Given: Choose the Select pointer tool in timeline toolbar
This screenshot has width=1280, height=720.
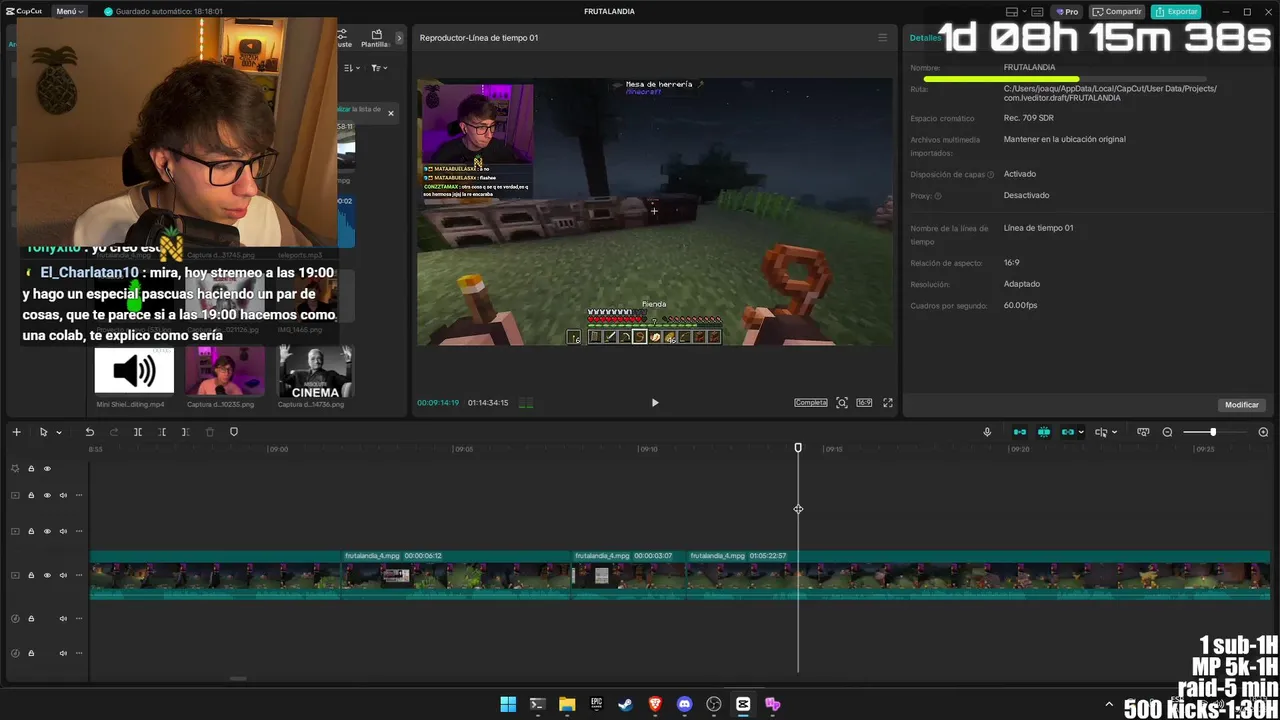Looking at the screenshot, I should [43, 432].
